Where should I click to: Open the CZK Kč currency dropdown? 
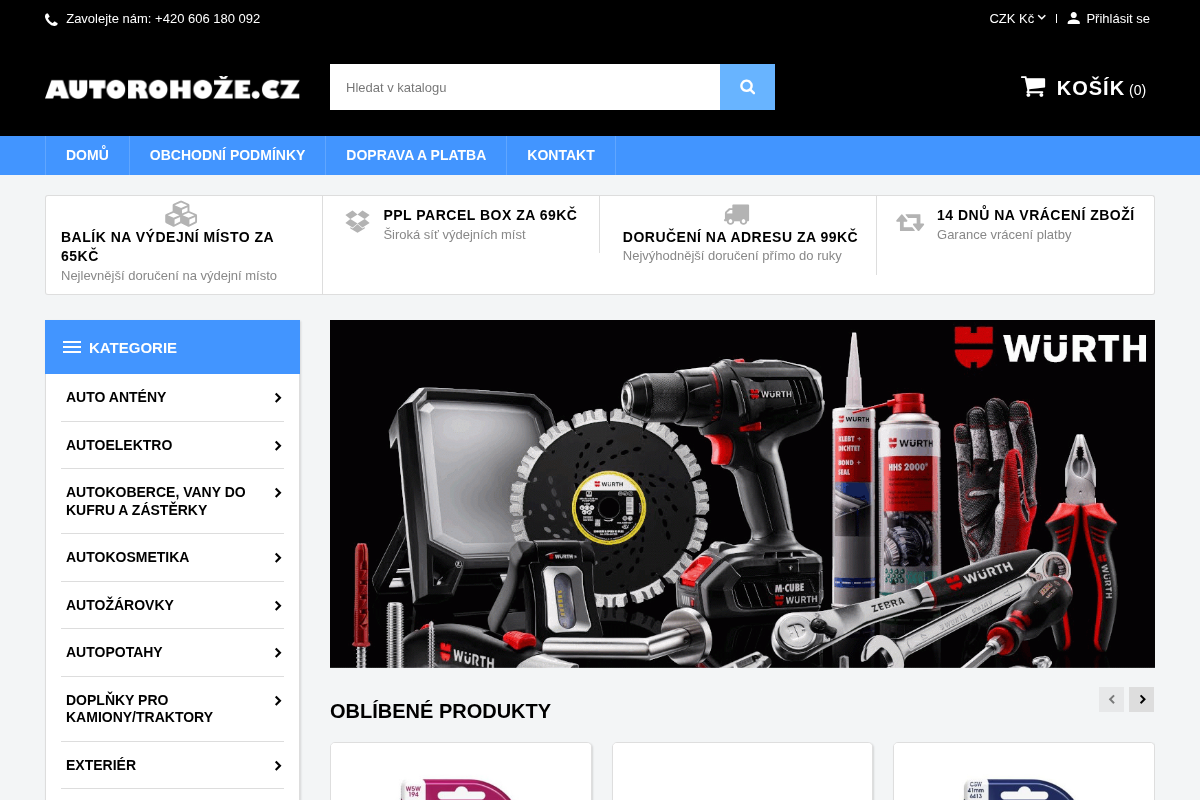[x=1018, y=18]
